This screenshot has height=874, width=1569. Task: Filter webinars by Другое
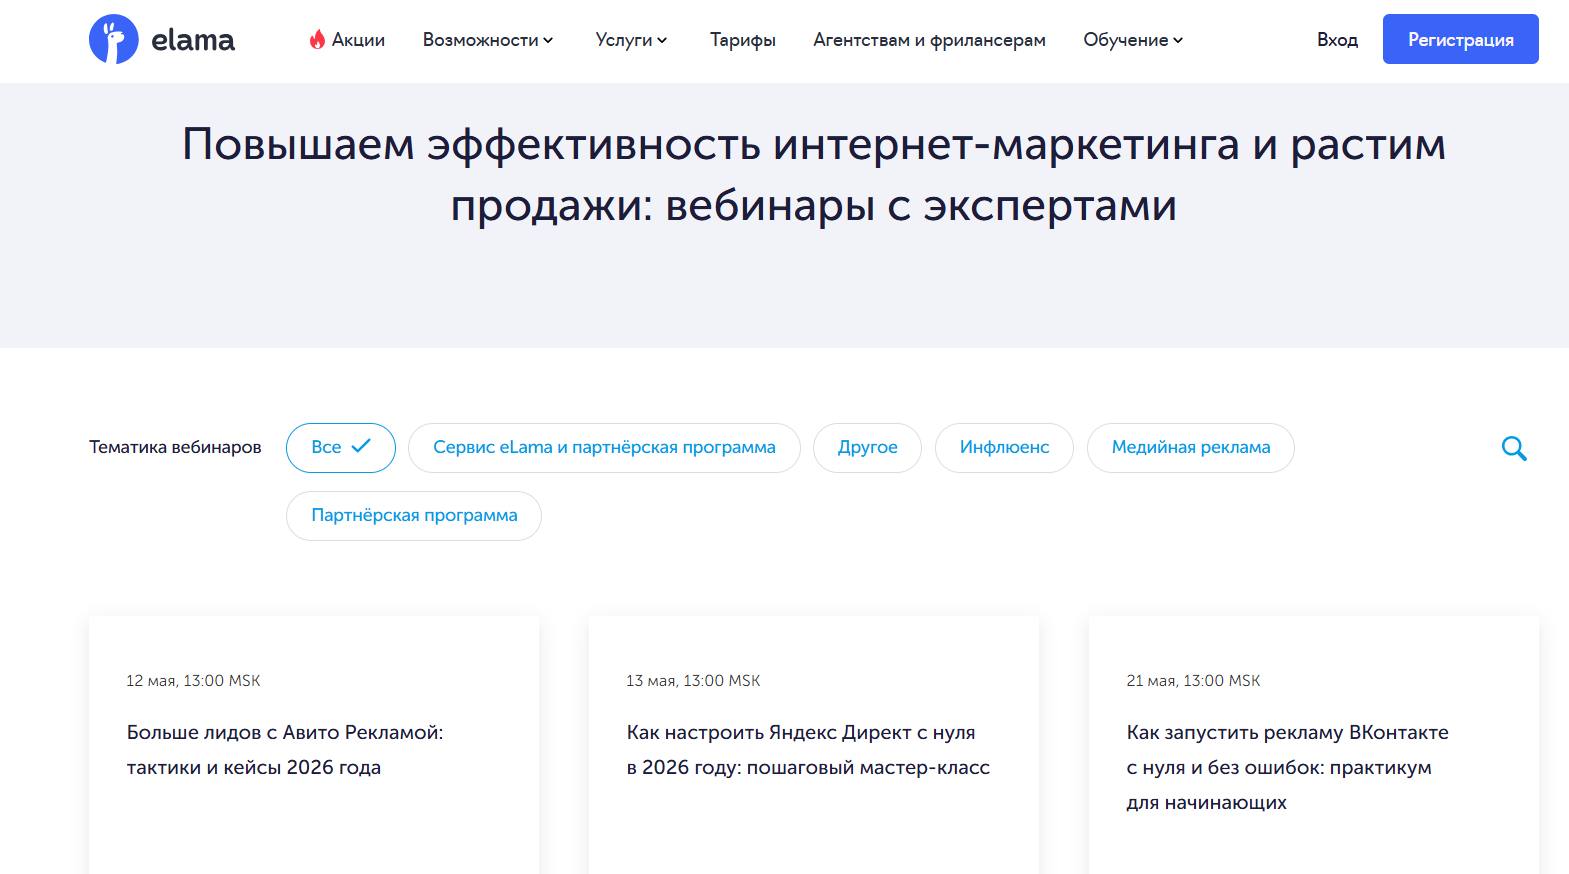click(x=867, y=448)
